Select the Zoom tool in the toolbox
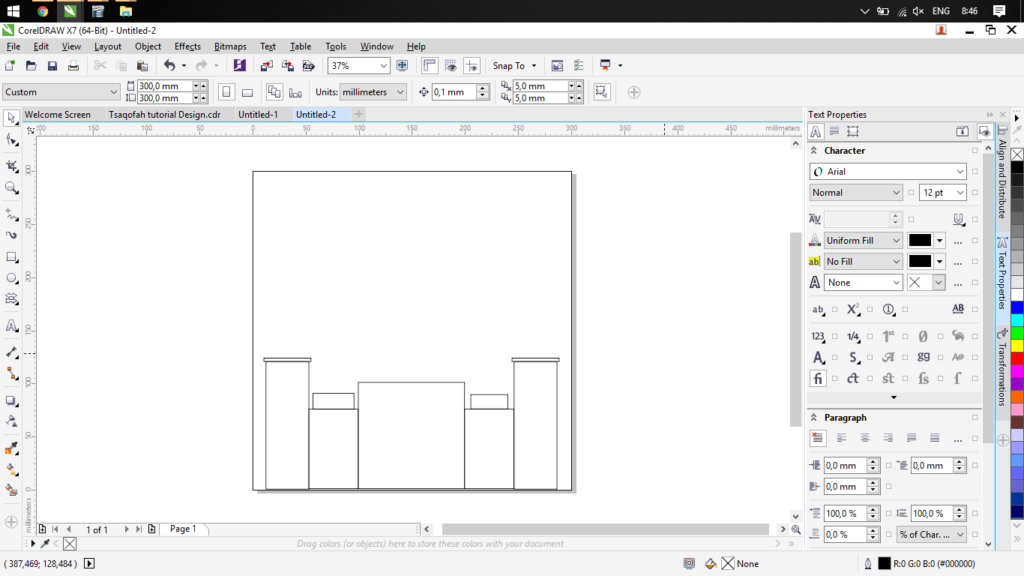 12,188
